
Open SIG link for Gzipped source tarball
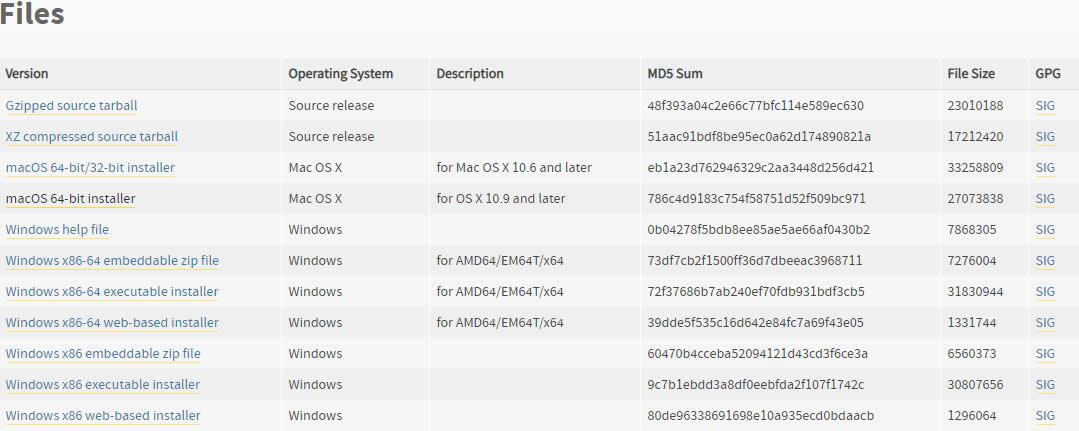click(1045, 105)
